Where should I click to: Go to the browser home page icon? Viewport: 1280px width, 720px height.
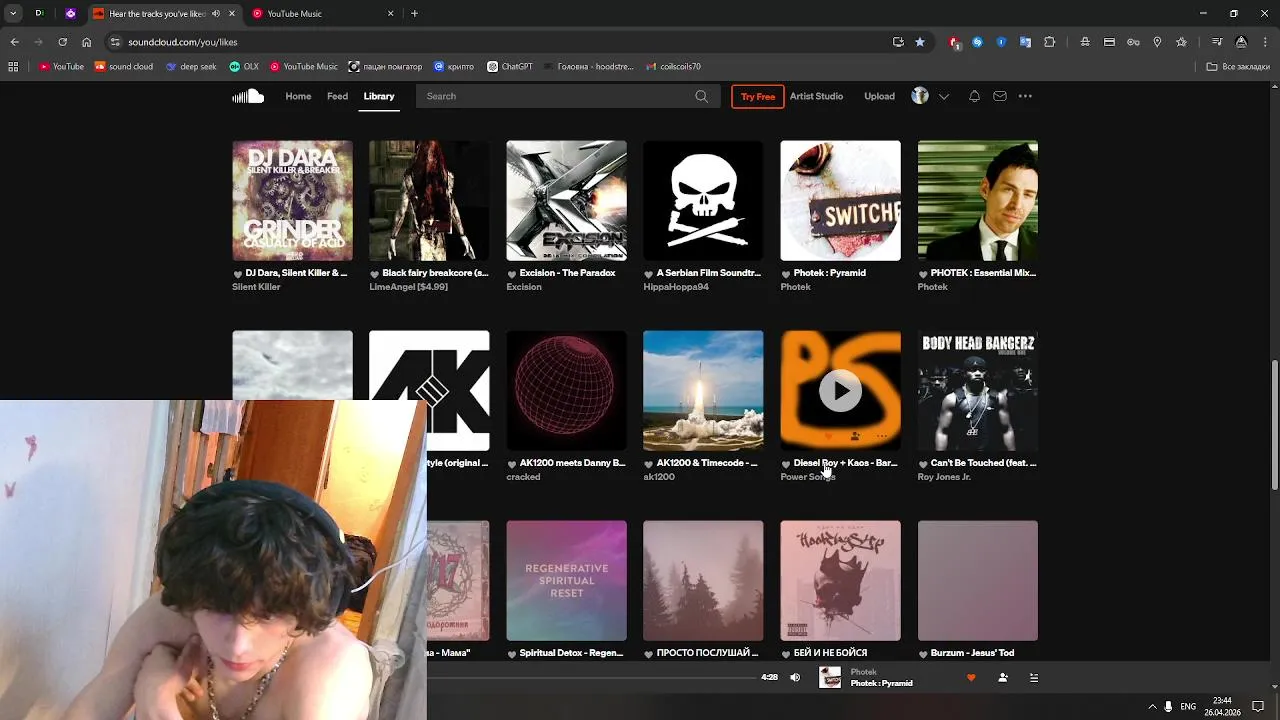(86, 42)
